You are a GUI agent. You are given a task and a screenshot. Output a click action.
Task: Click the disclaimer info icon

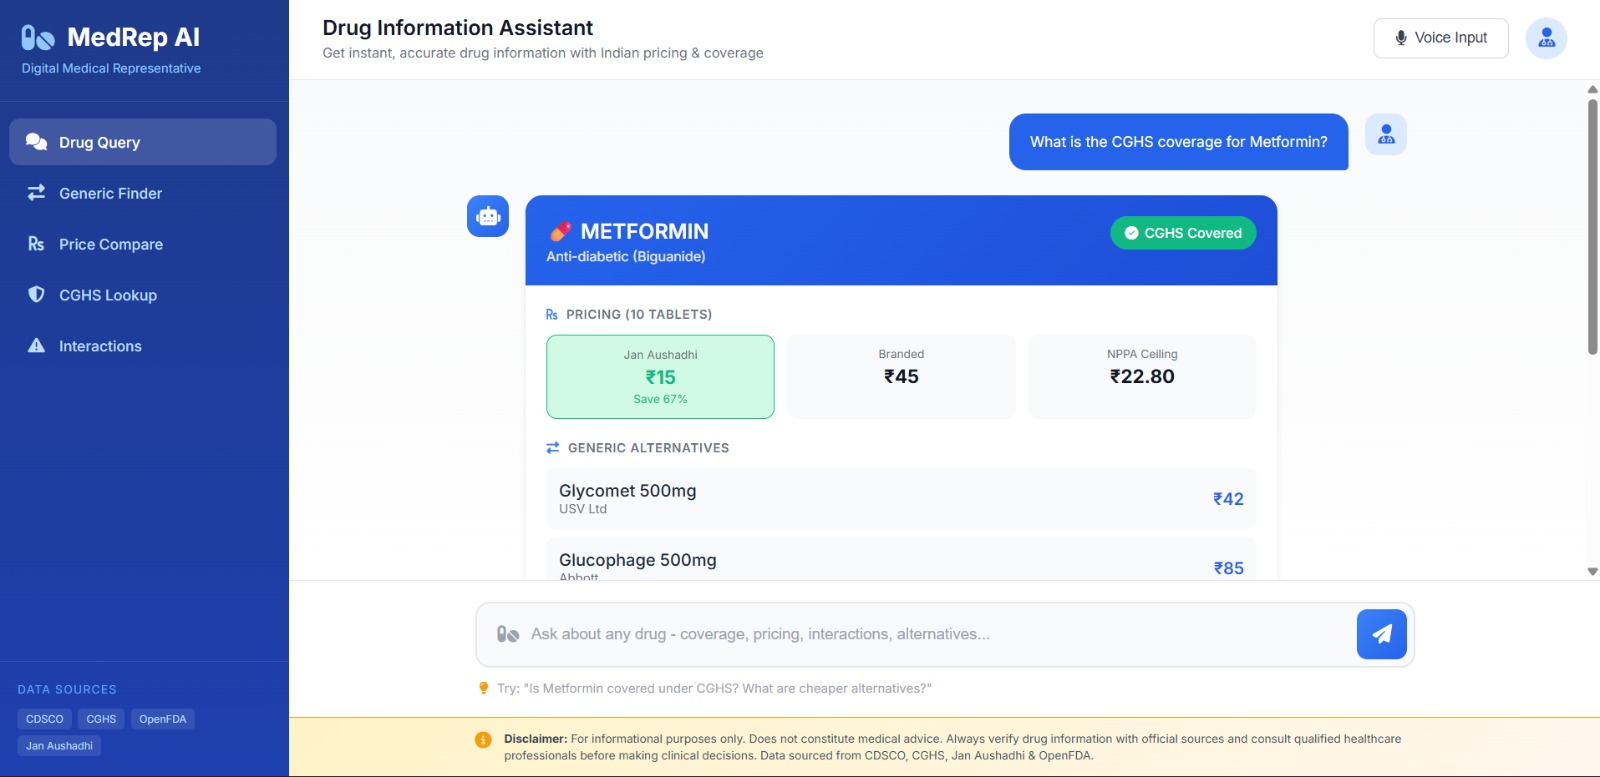click(x=483, y=740)
